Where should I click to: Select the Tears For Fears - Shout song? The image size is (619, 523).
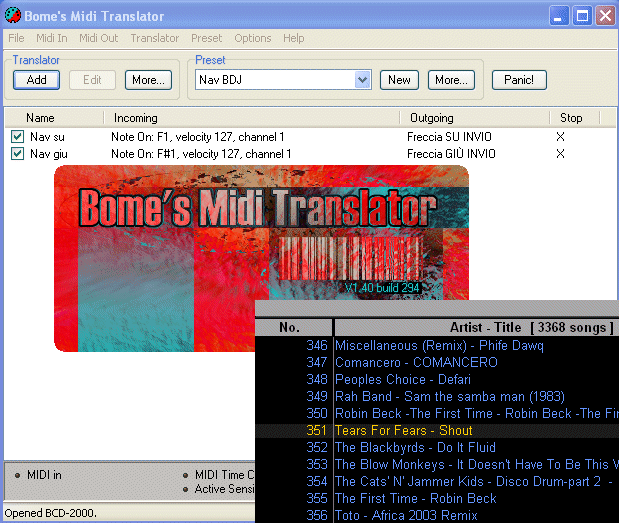(403, 430)
